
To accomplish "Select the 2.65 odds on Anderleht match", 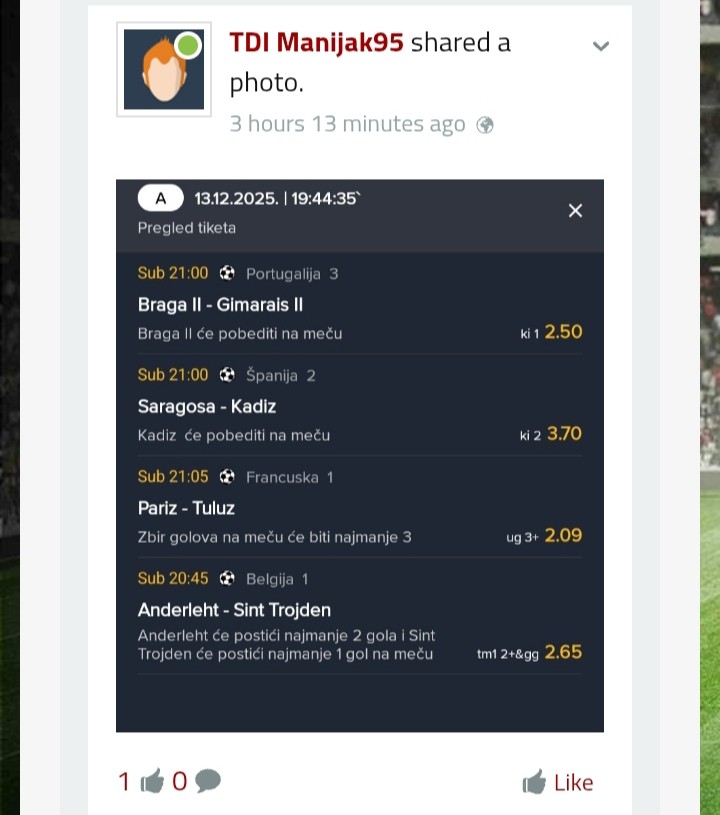I will click(563, 652).
